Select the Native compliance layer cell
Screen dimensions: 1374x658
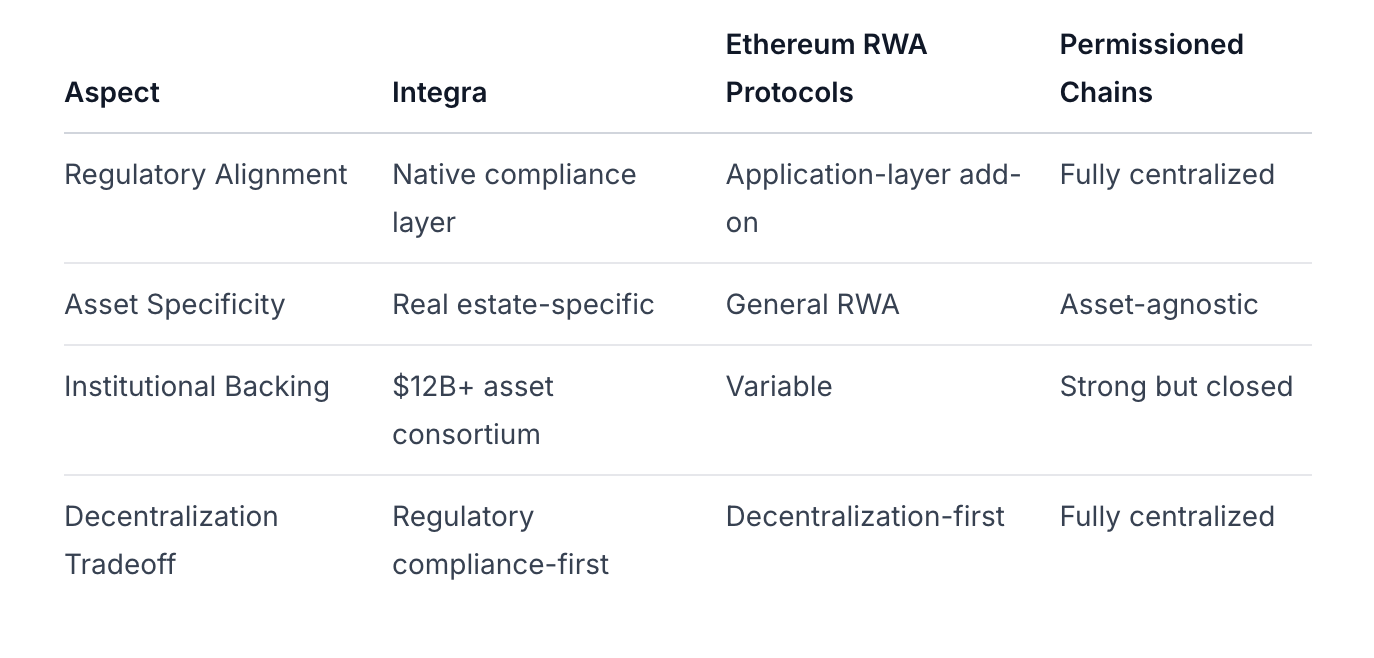513,198
